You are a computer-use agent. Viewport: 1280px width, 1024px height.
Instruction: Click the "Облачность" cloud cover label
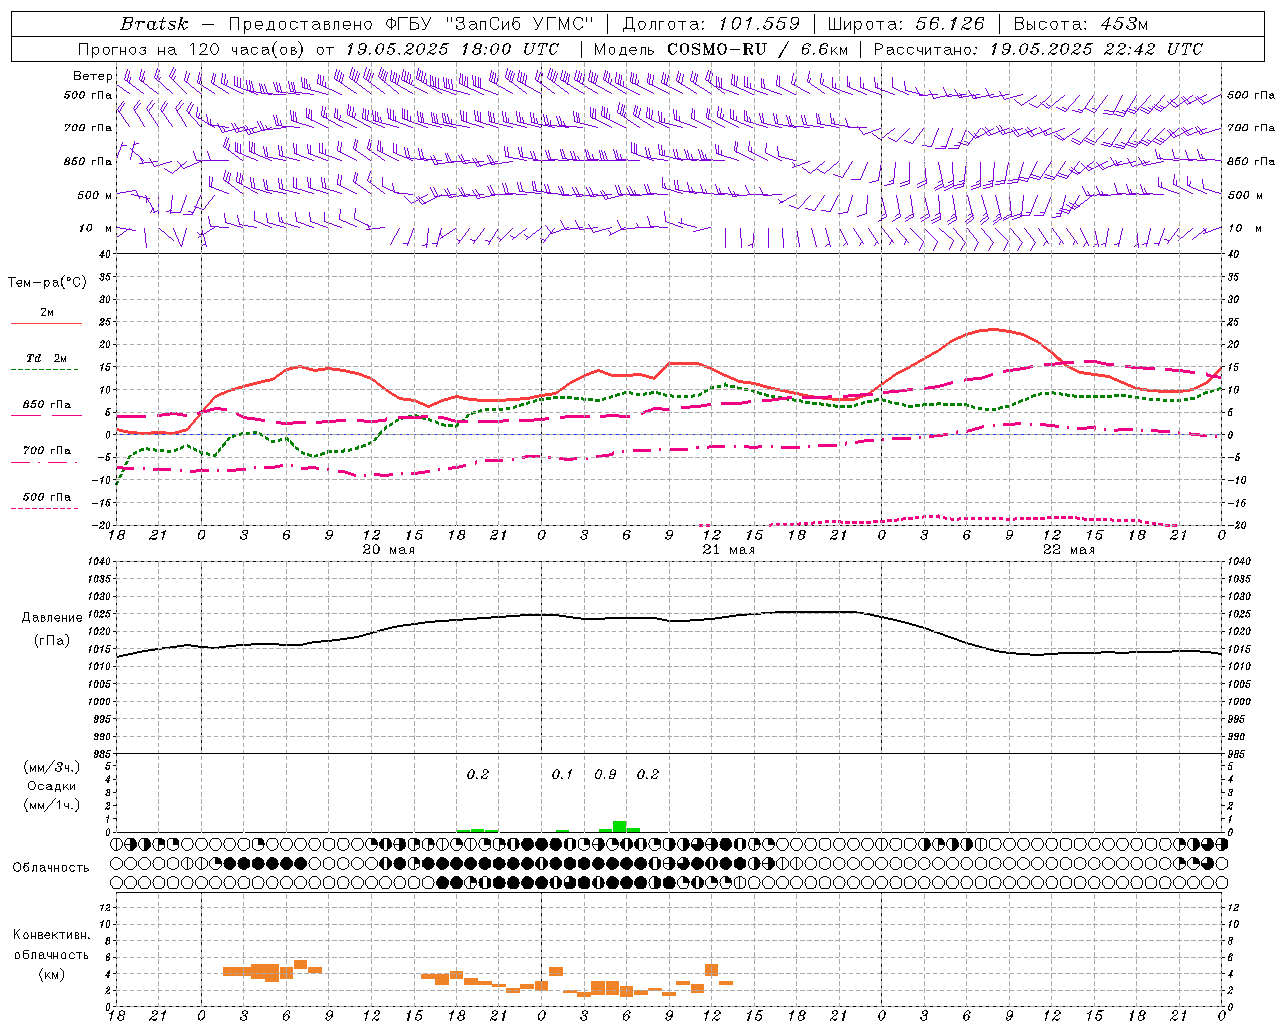pyautogui.click(x=51, y=867)
